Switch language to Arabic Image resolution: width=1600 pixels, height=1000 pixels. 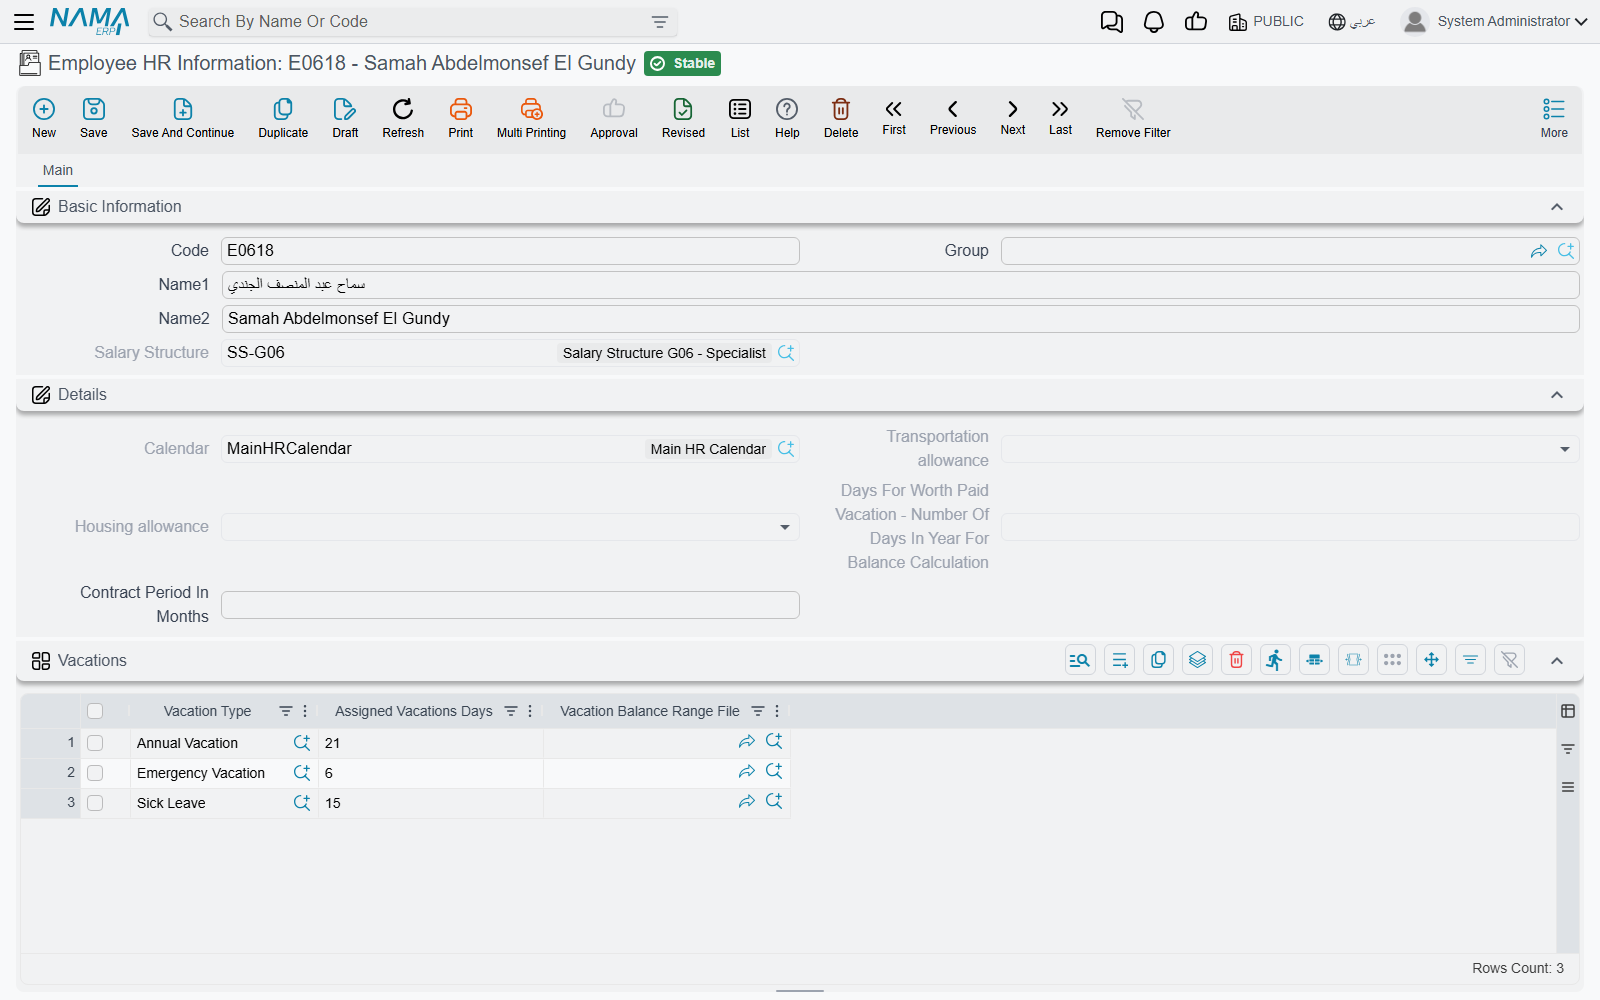coord(1352,22)
